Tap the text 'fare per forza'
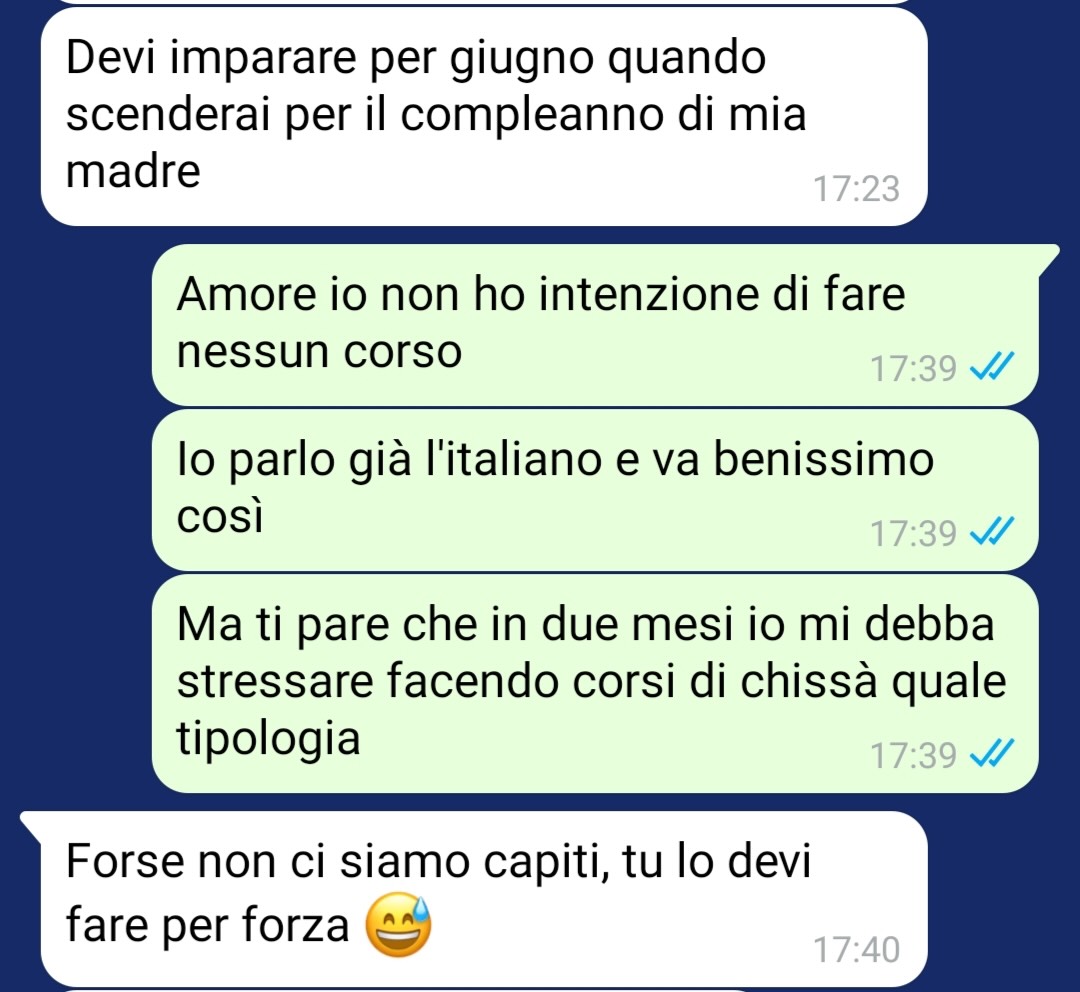This screenshot has width=1080, height=992. pyautogui.click(x=207, y=925)
